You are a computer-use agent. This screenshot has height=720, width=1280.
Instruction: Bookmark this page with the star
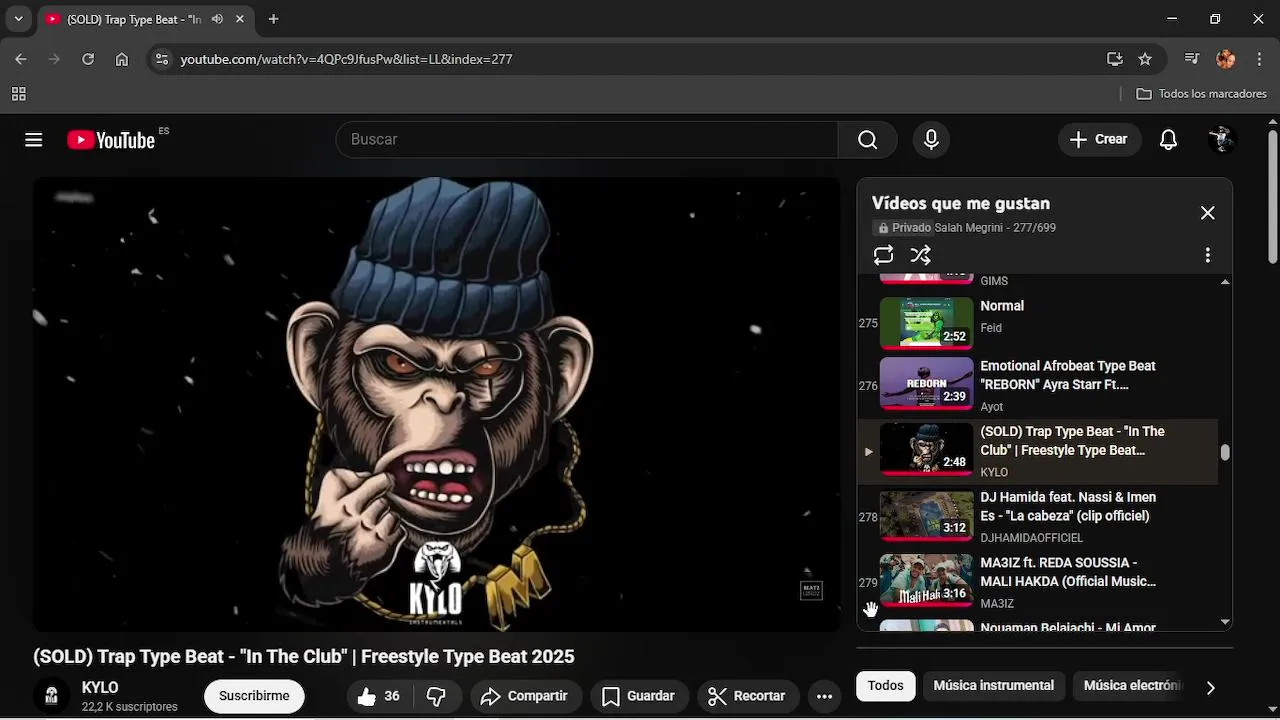click(x=1145, y=59)
